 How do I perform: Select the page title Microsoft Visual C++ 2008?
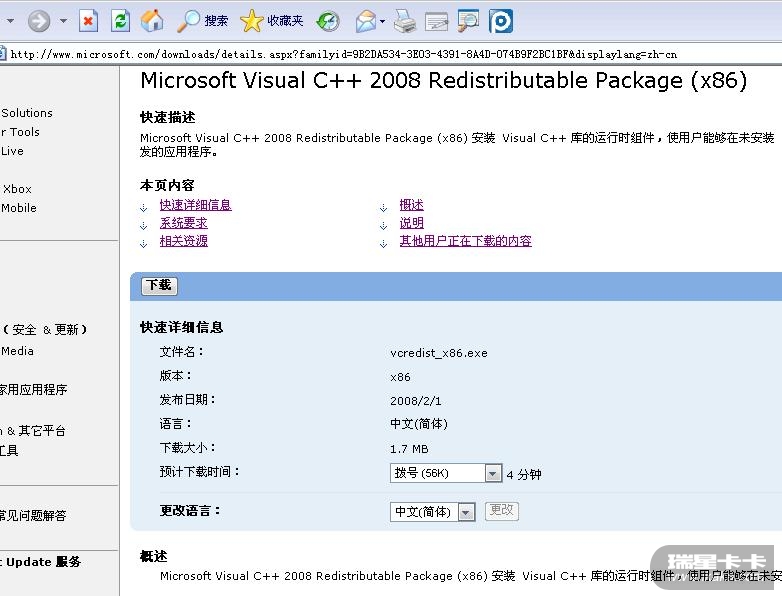pos(444,81)
